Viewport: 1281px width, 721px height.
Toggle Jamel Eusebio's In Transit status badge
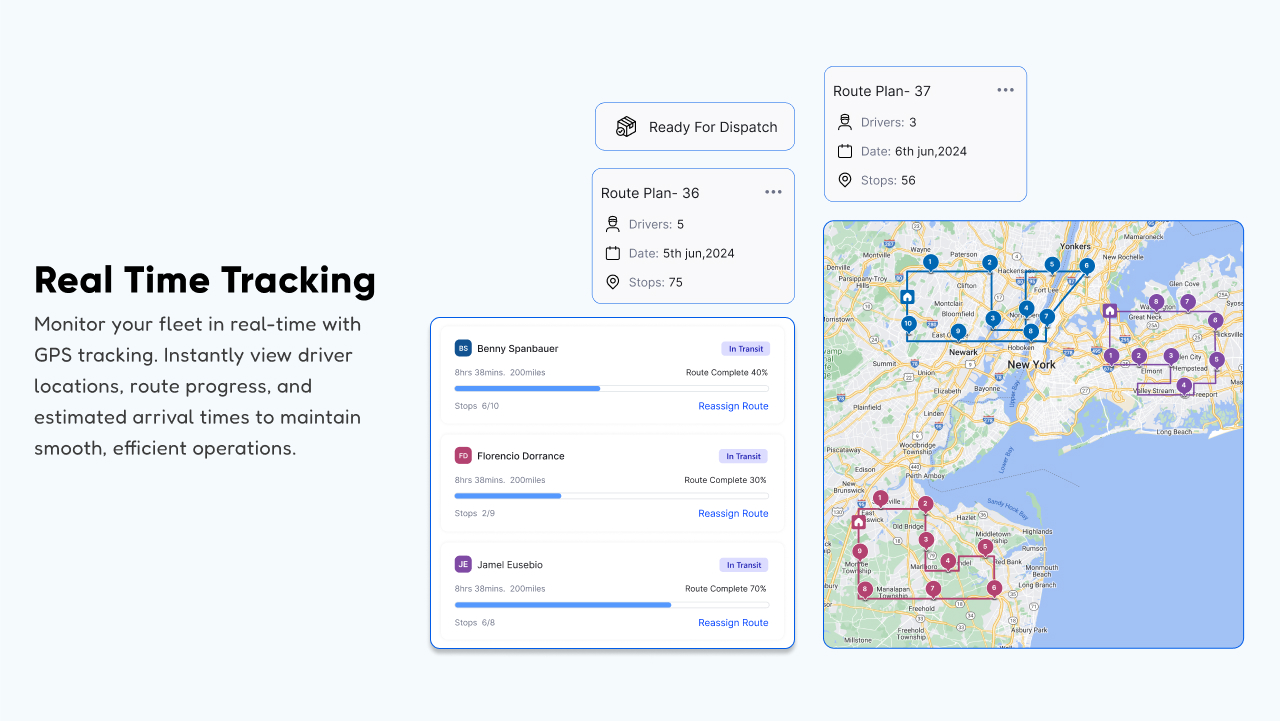[743, 564]
